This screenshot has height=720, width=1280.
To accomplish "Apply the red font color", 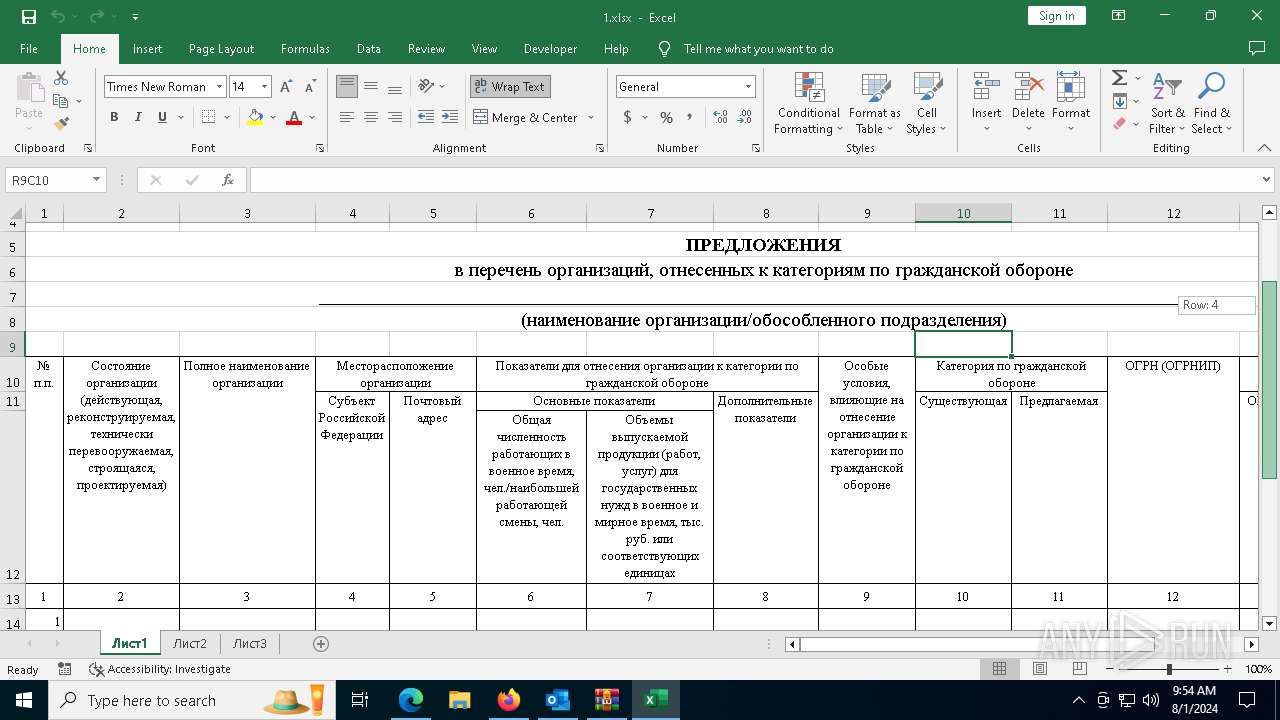I will [x=294, y=117].
